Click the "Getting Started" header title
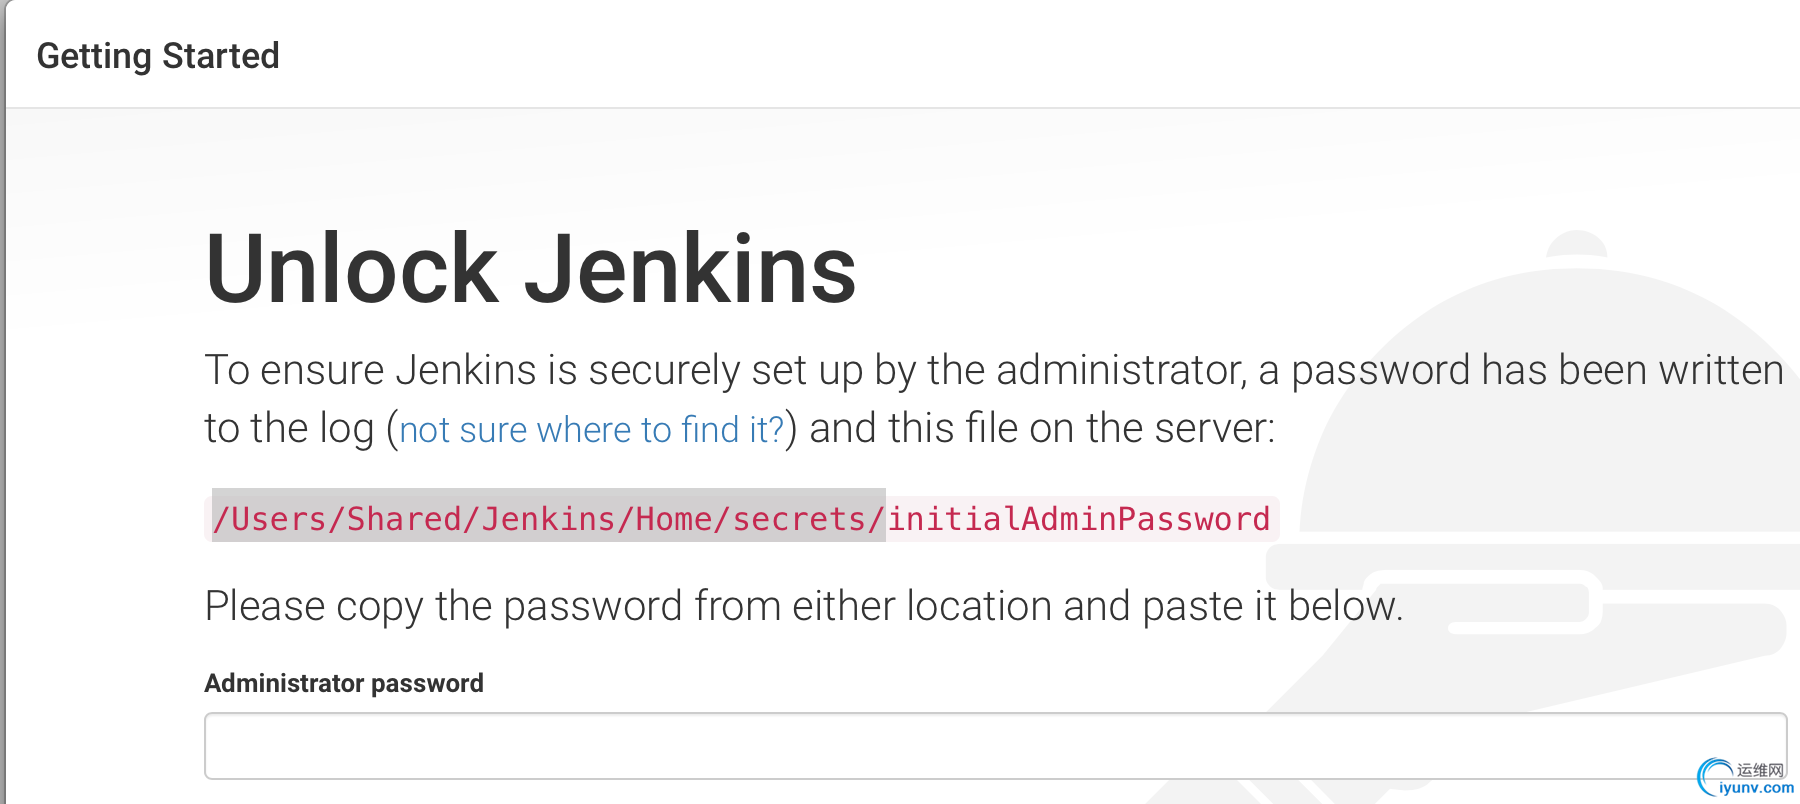Screen dimensions: 1800x804 [158, 56]
